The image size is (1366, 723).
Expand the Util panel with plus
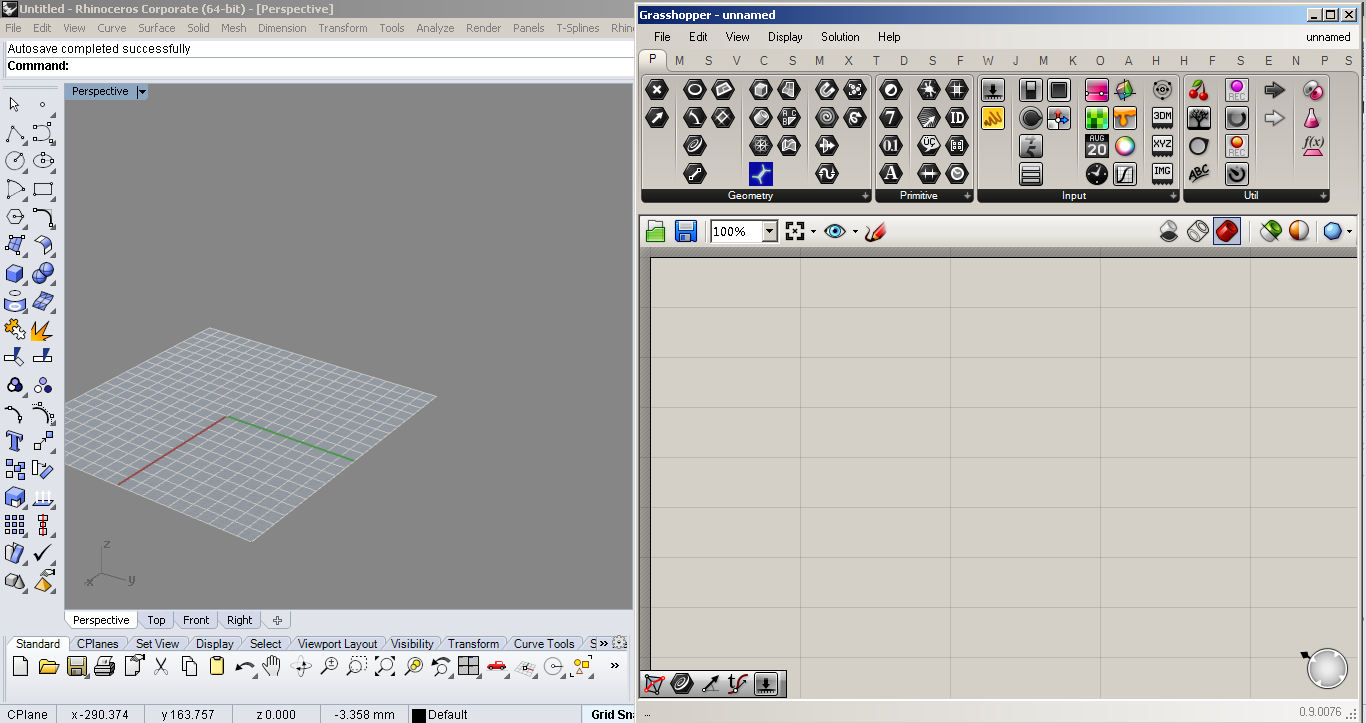(x=1323, y=196)
